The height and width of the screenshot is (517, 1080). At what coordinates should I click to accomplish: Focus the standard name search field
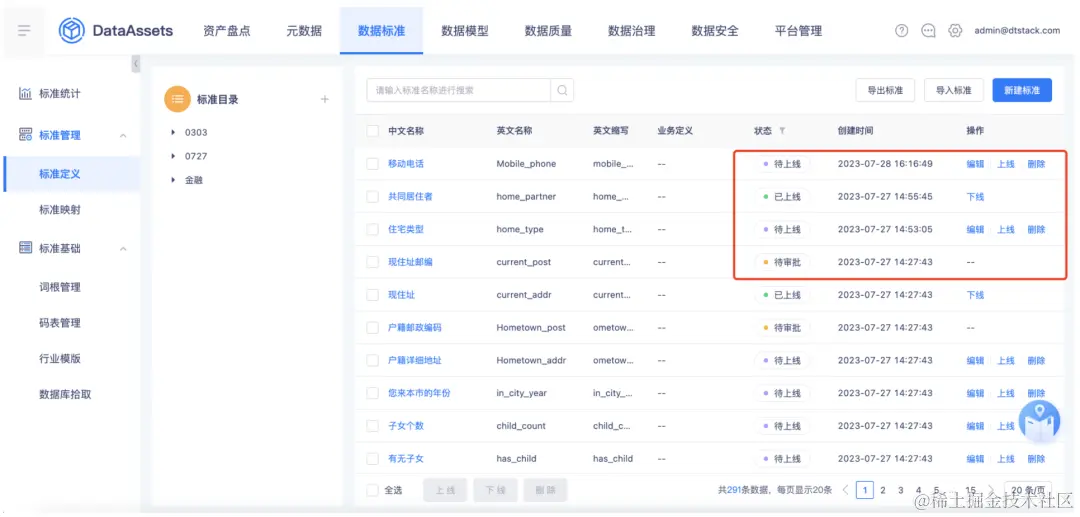click(x=459, y=90)
